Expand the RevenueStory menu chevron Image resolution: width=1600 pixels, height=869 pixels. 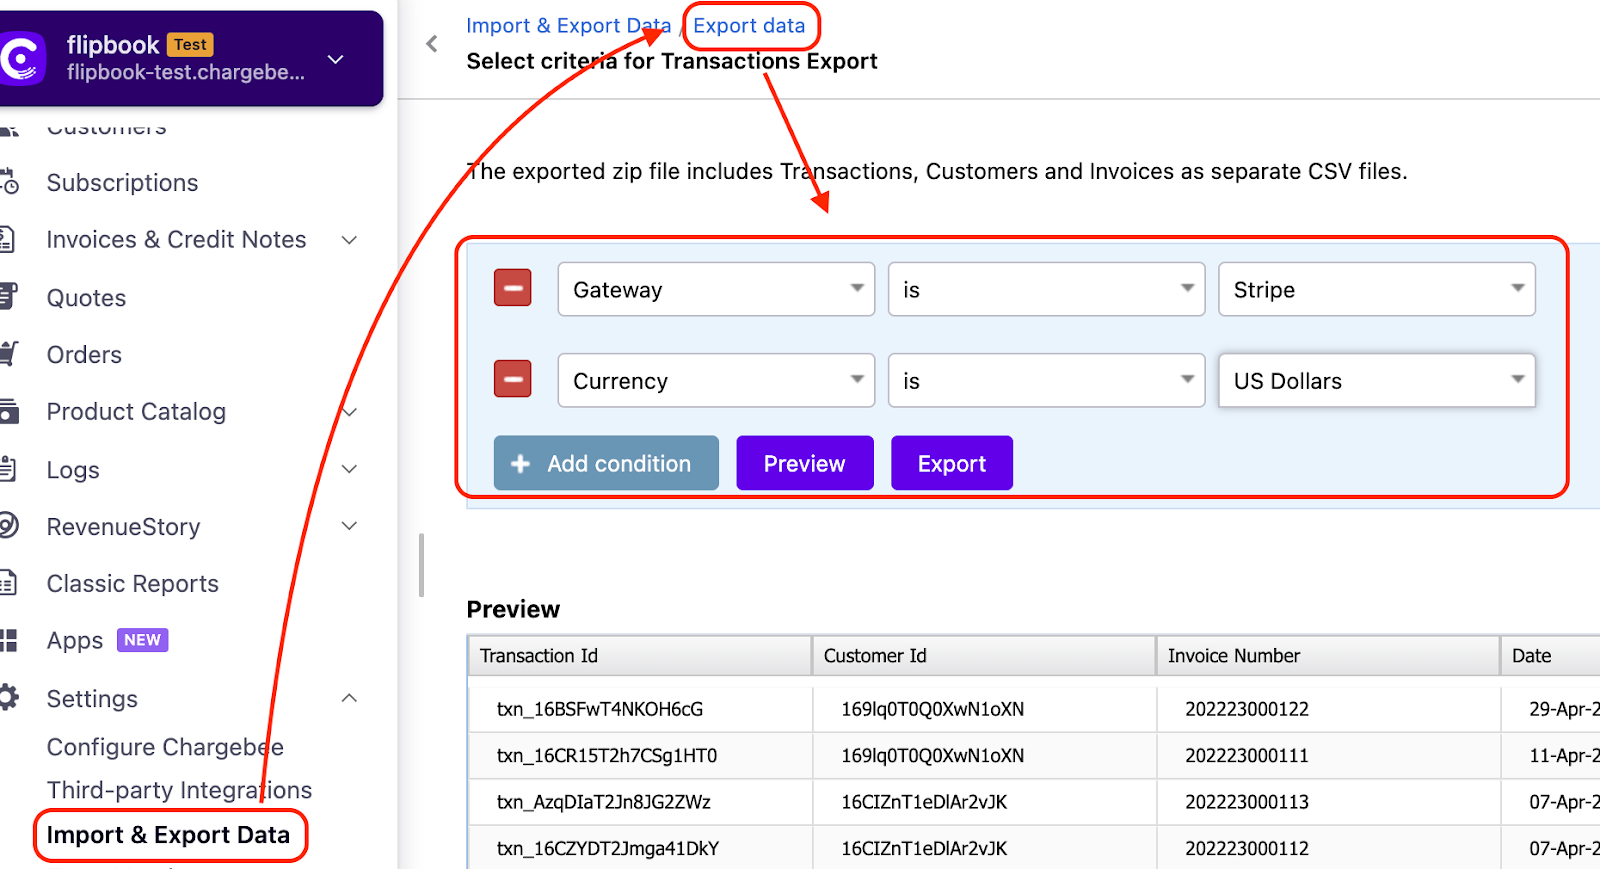[x=349, y=526]
